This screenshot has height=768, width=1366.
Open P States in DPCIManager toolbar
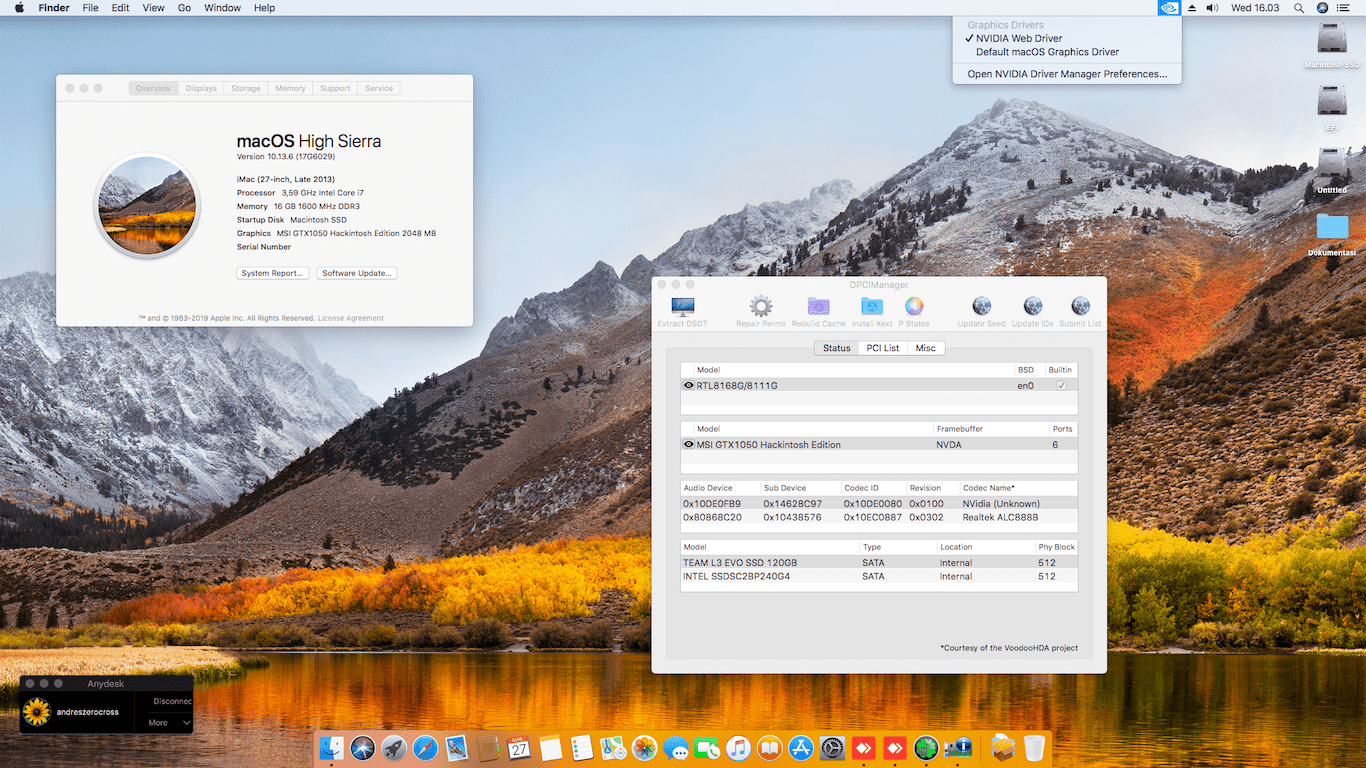[x=914, y=312]
